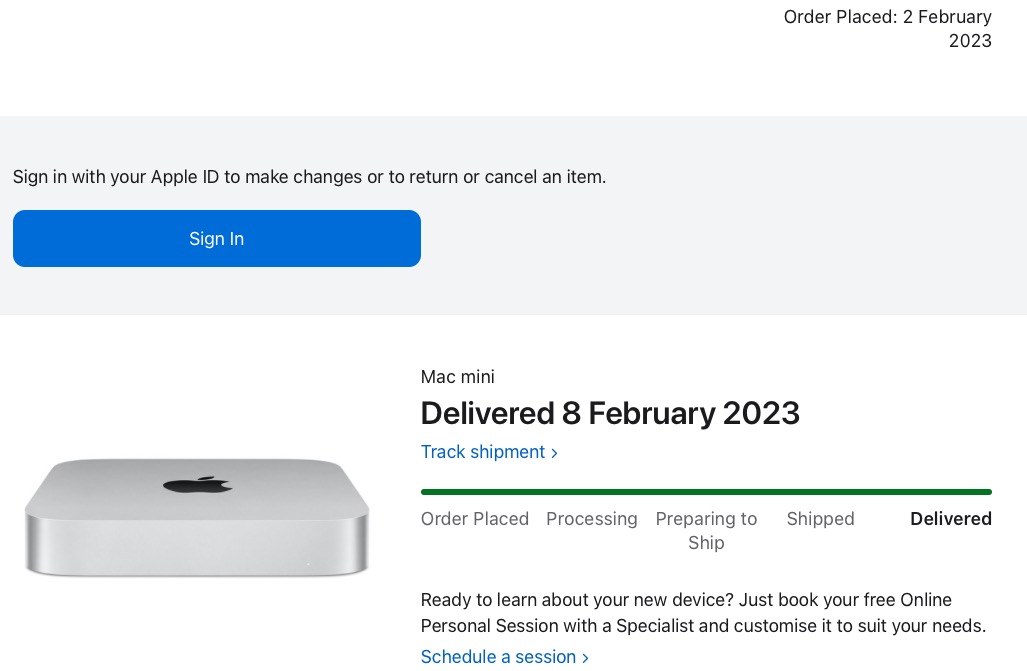This screenshot has height=671, width=1027.
Task: Click empty space in the gray sign-in banner
Action: click(750, 250)
